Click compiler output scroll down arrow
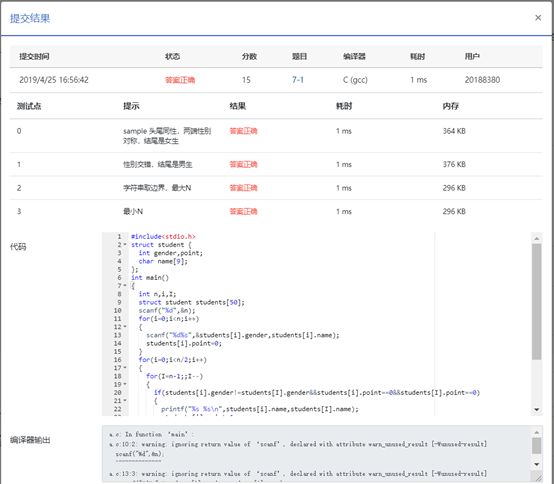Viewport: 554px width, 484px height. [x=536, y=464]
